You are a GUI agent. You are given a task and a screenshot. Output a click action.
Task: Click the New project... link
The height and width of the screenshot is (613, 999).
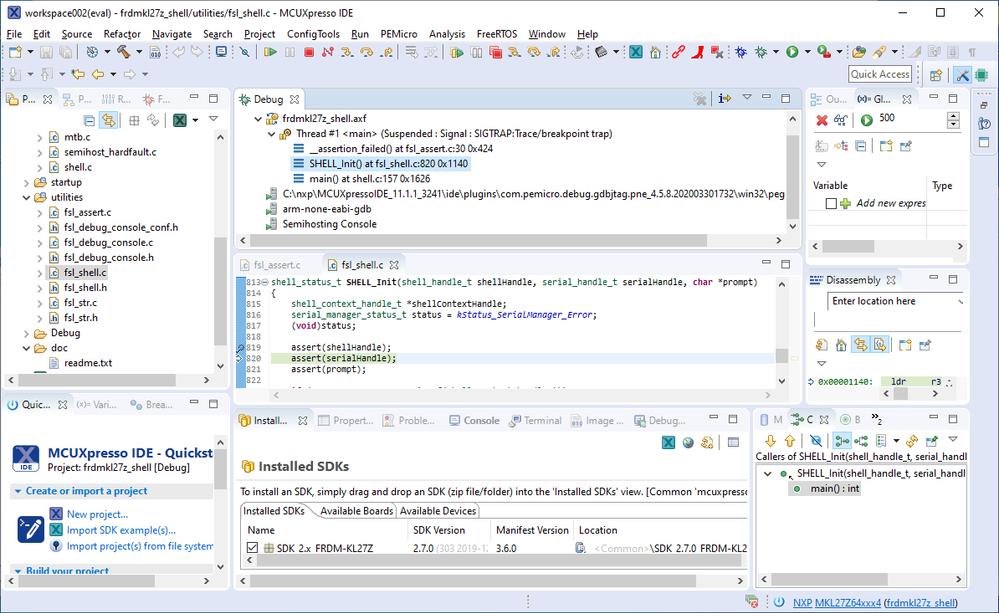(x=97, y=514)
